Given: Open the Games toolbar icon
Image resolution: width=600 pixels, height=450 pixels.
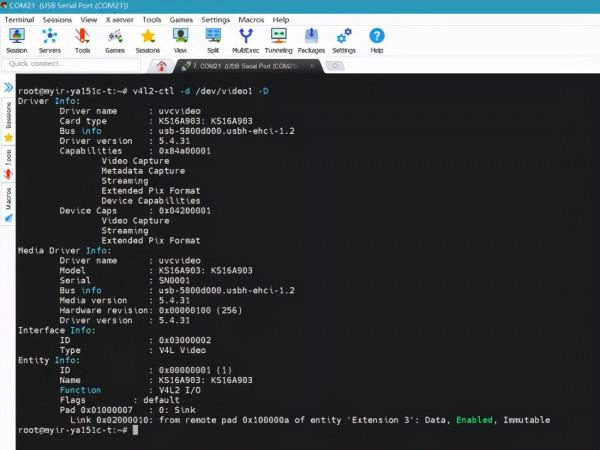Looking at the screenshot, I should 115,41.
